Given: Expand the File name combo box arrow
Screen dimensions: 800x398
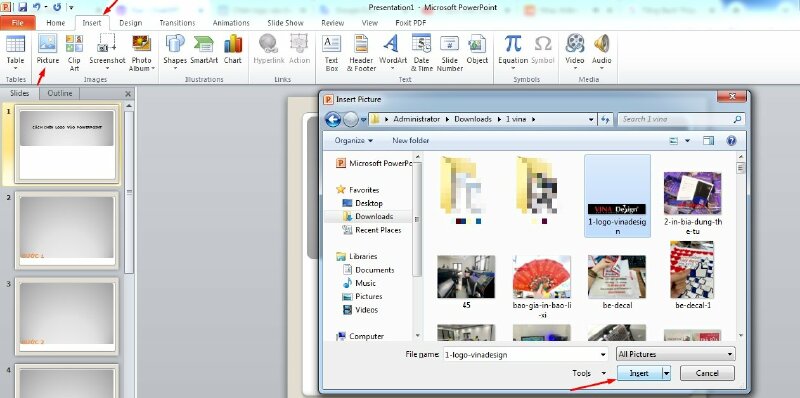Looking at the screenshot, I should [604, 354].
